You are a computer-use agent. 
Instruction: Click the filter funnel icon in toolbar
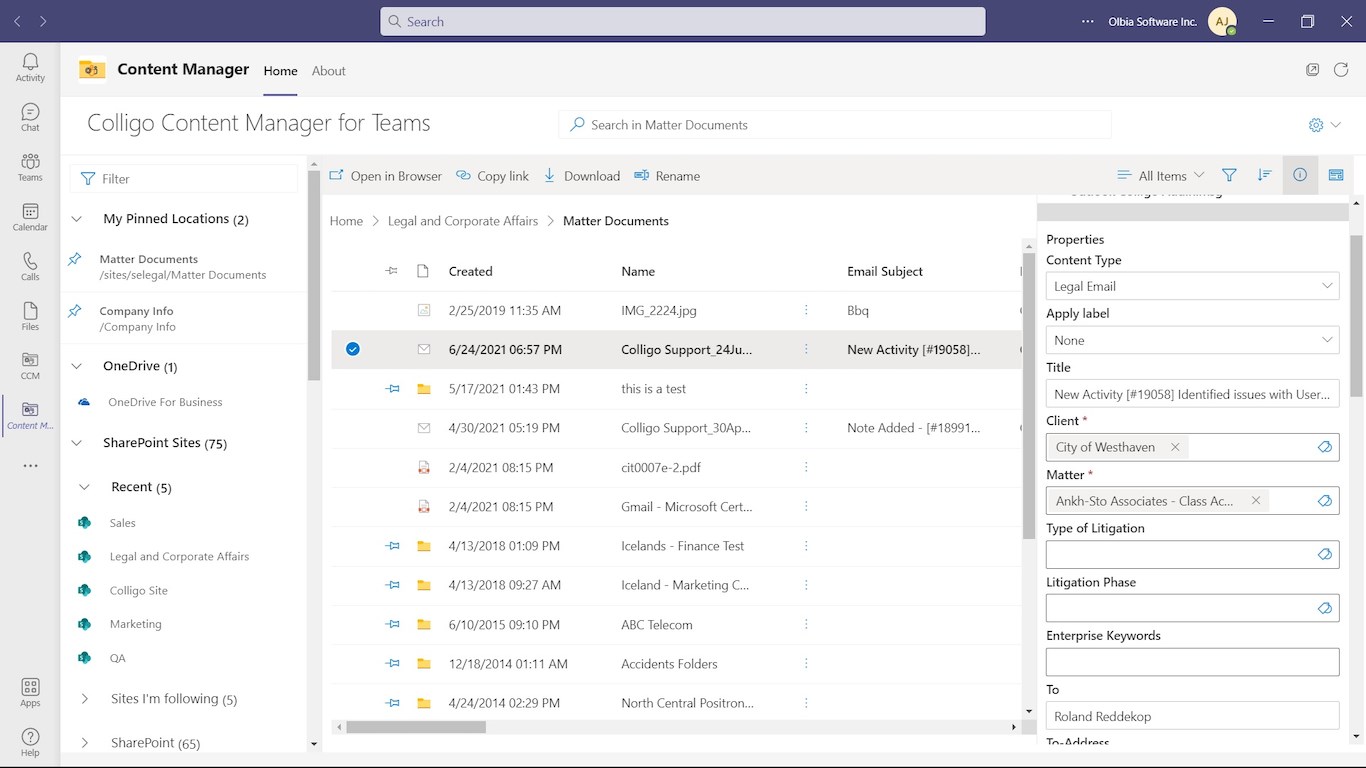pyautogui.click(x=1229, y=175)
